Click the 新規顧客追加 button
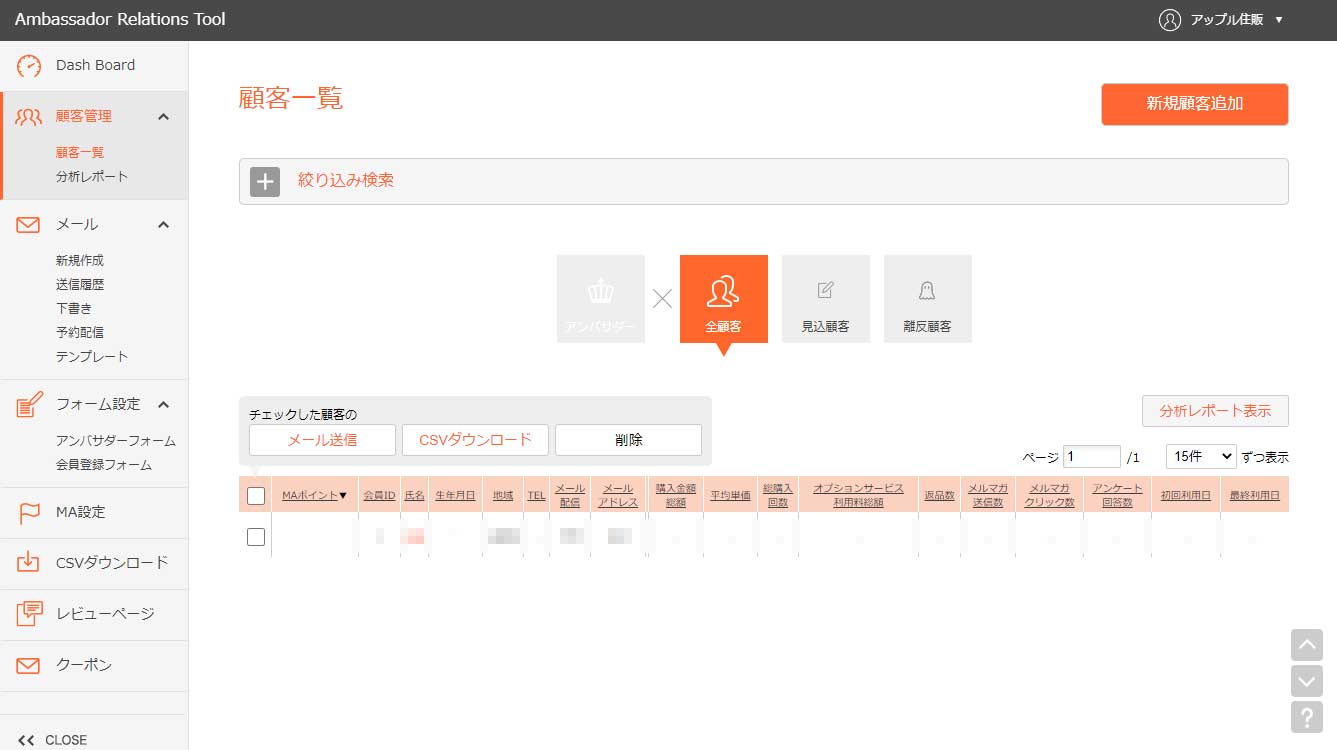Viewport: 1337px width, 750px height. 1195,104
